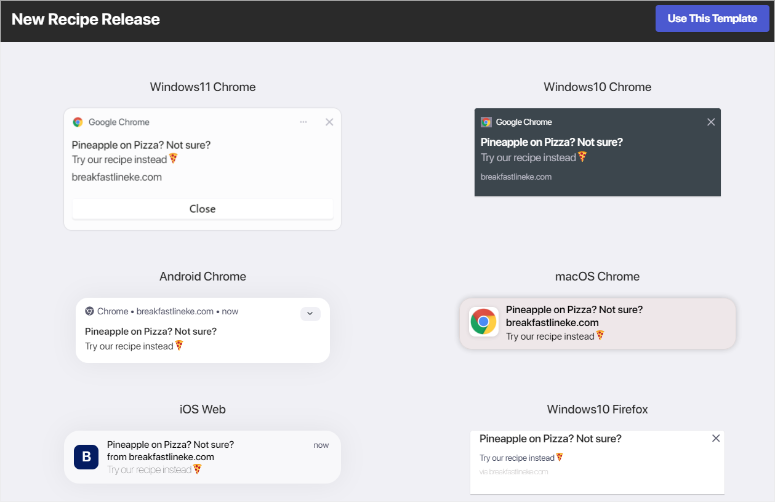Click the large Chrome logo in macOS notification
Screen dimensions: 775x502
tap(483, 322)
